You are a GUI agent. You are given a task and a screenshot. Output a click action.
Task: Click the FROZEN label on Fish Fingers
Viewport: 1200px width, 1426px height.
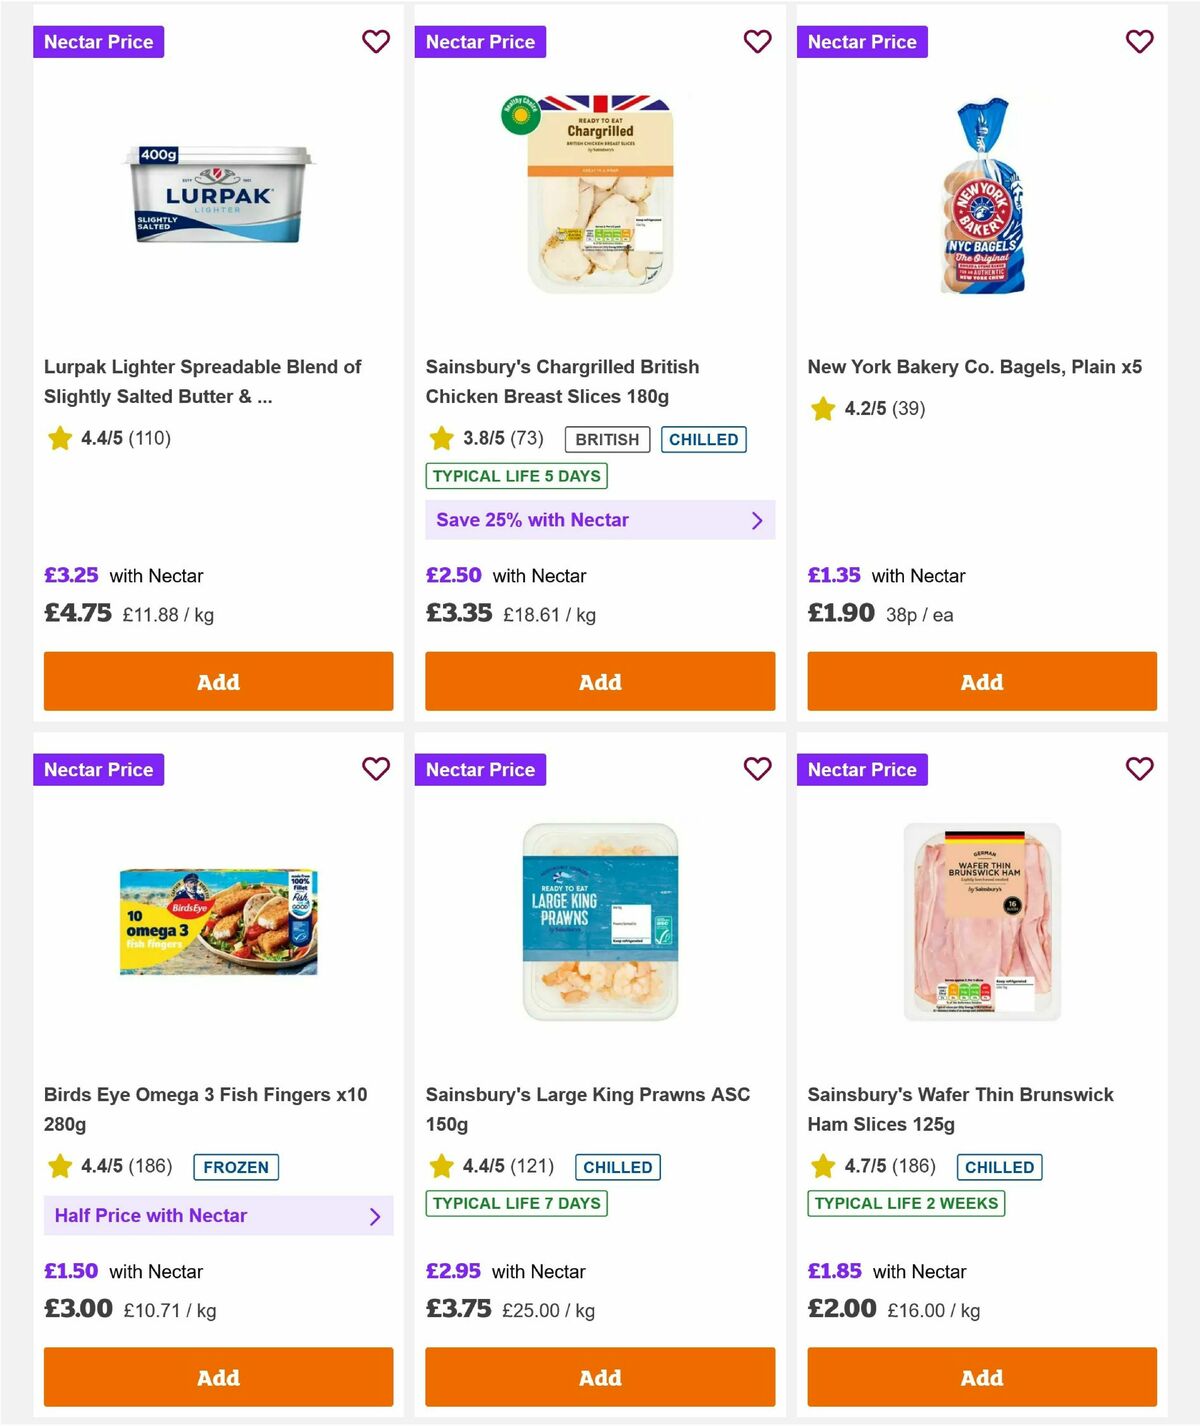(x=235, y=1167)
